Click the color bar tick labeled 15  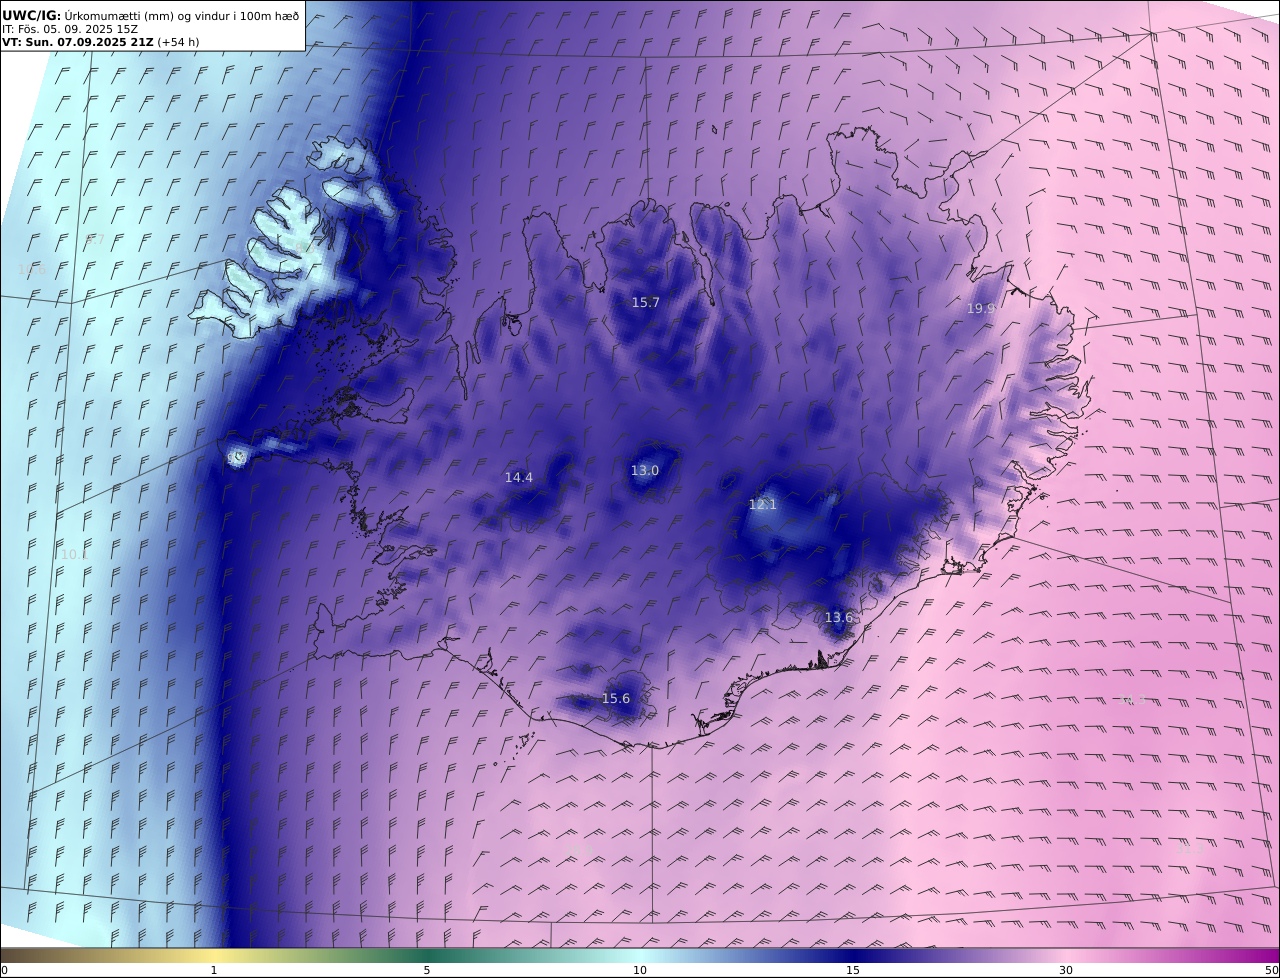coord(853,970)
